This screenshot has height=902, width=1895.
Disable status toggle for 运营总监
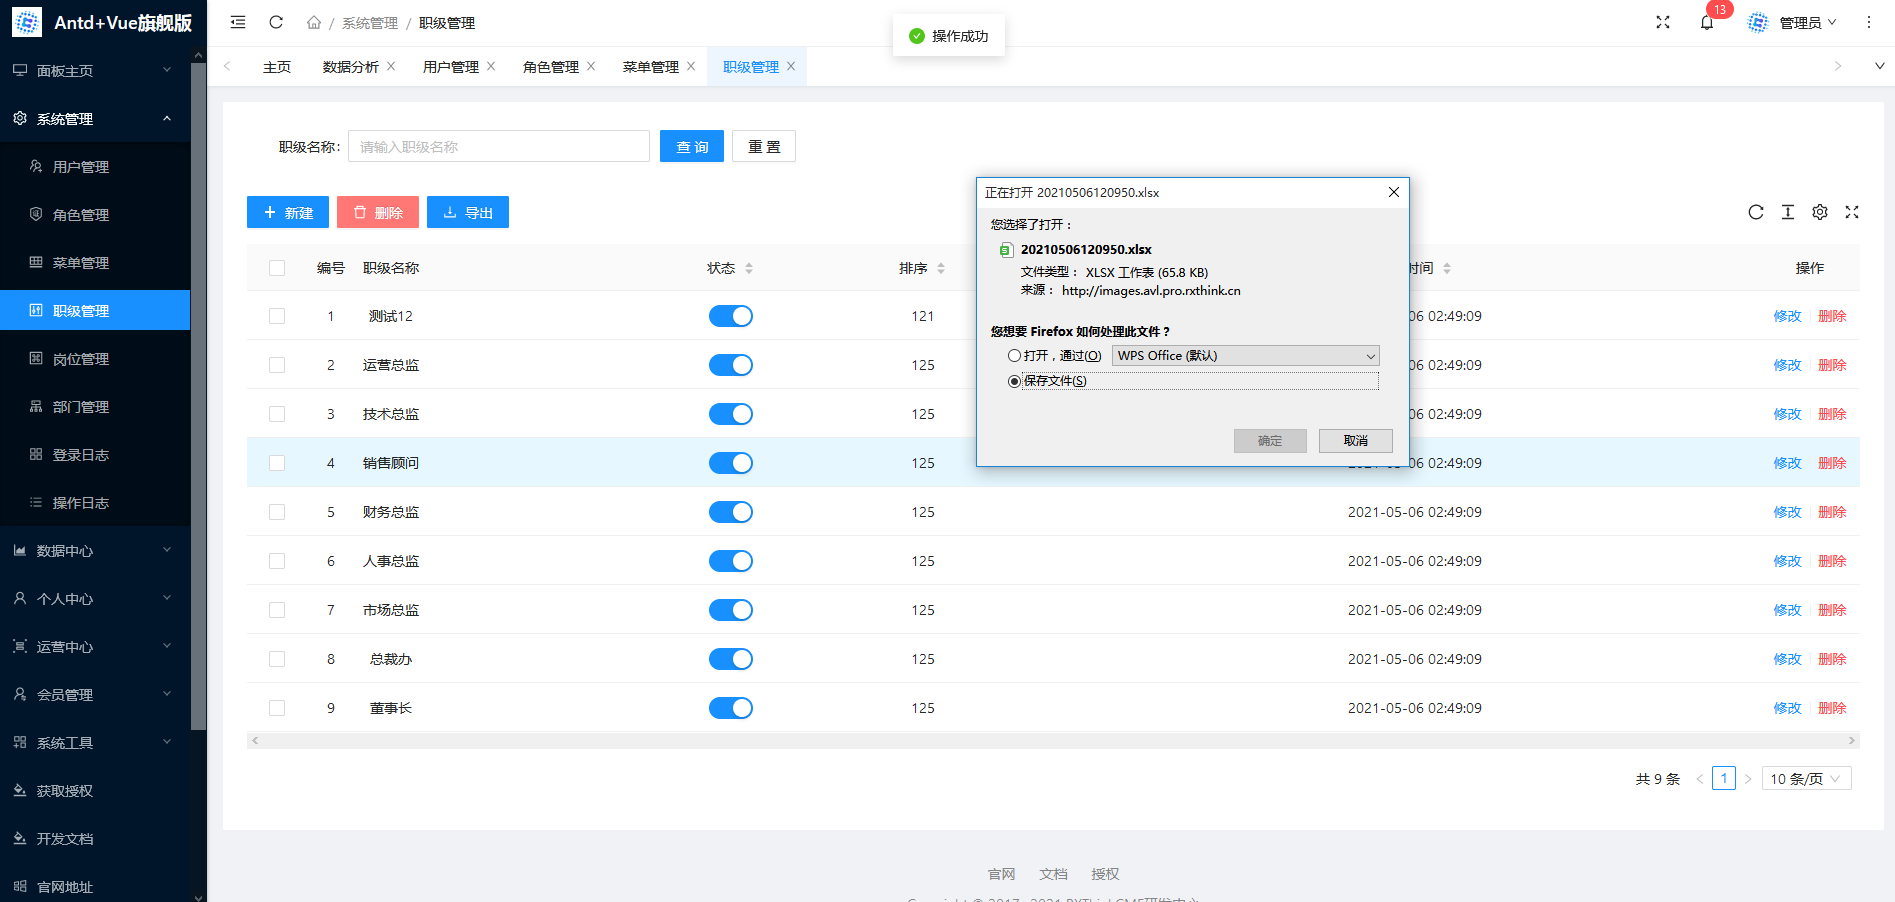pos(731,365)
